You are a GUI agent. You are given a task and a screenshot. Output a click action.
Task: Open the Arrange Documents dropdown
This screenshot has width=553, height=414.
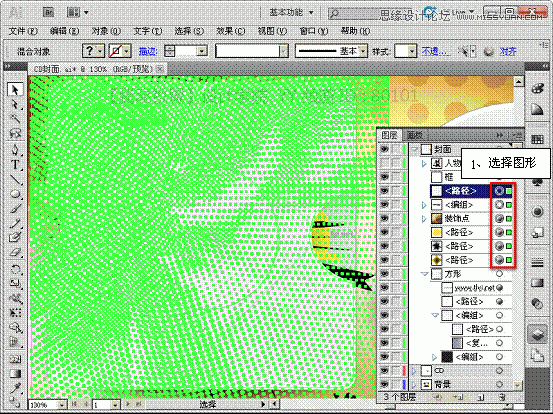coord(78,13)
